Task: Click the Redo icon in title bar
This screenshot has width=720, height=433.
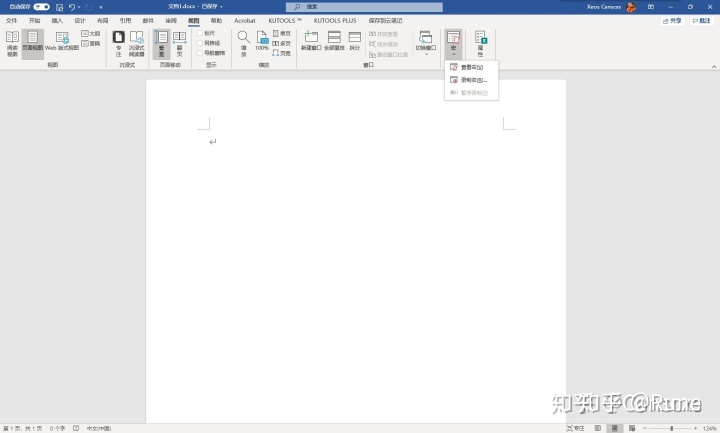Action: [x=89, y=7]
